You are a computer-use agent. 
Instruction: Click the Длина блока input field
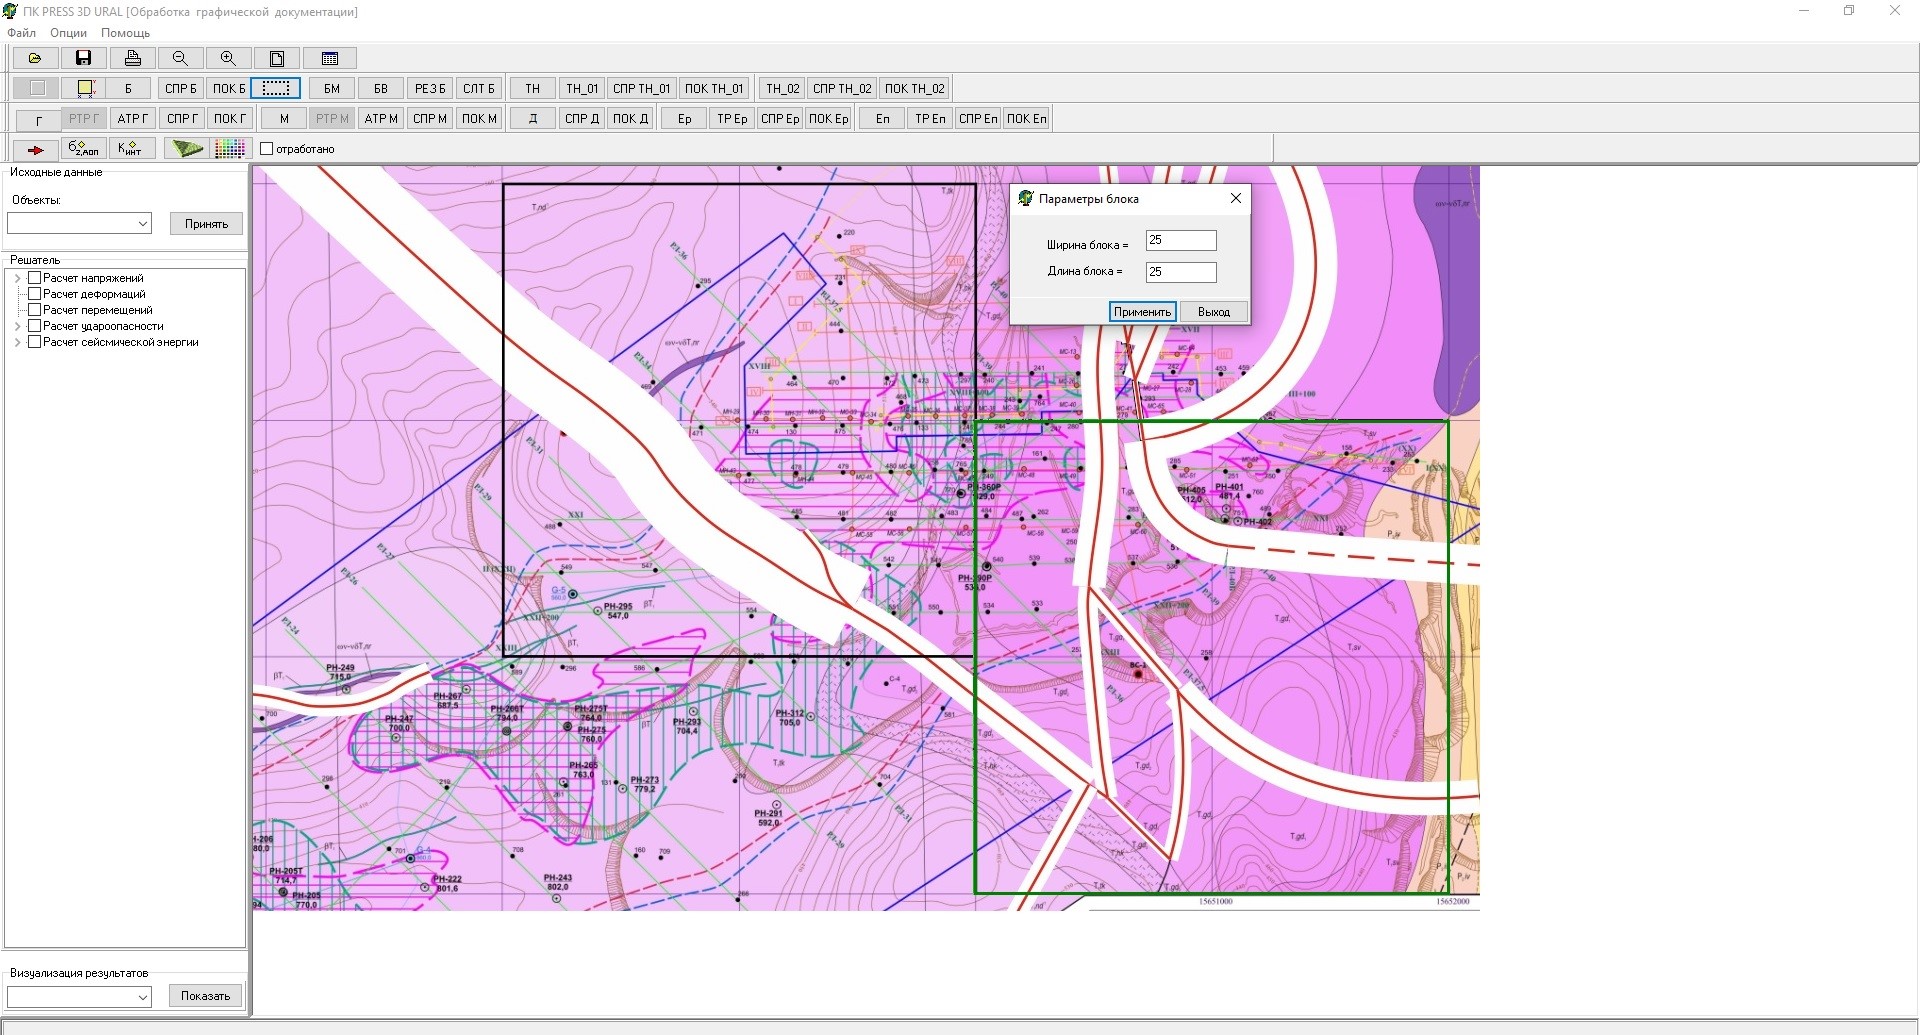point(1181,272)
